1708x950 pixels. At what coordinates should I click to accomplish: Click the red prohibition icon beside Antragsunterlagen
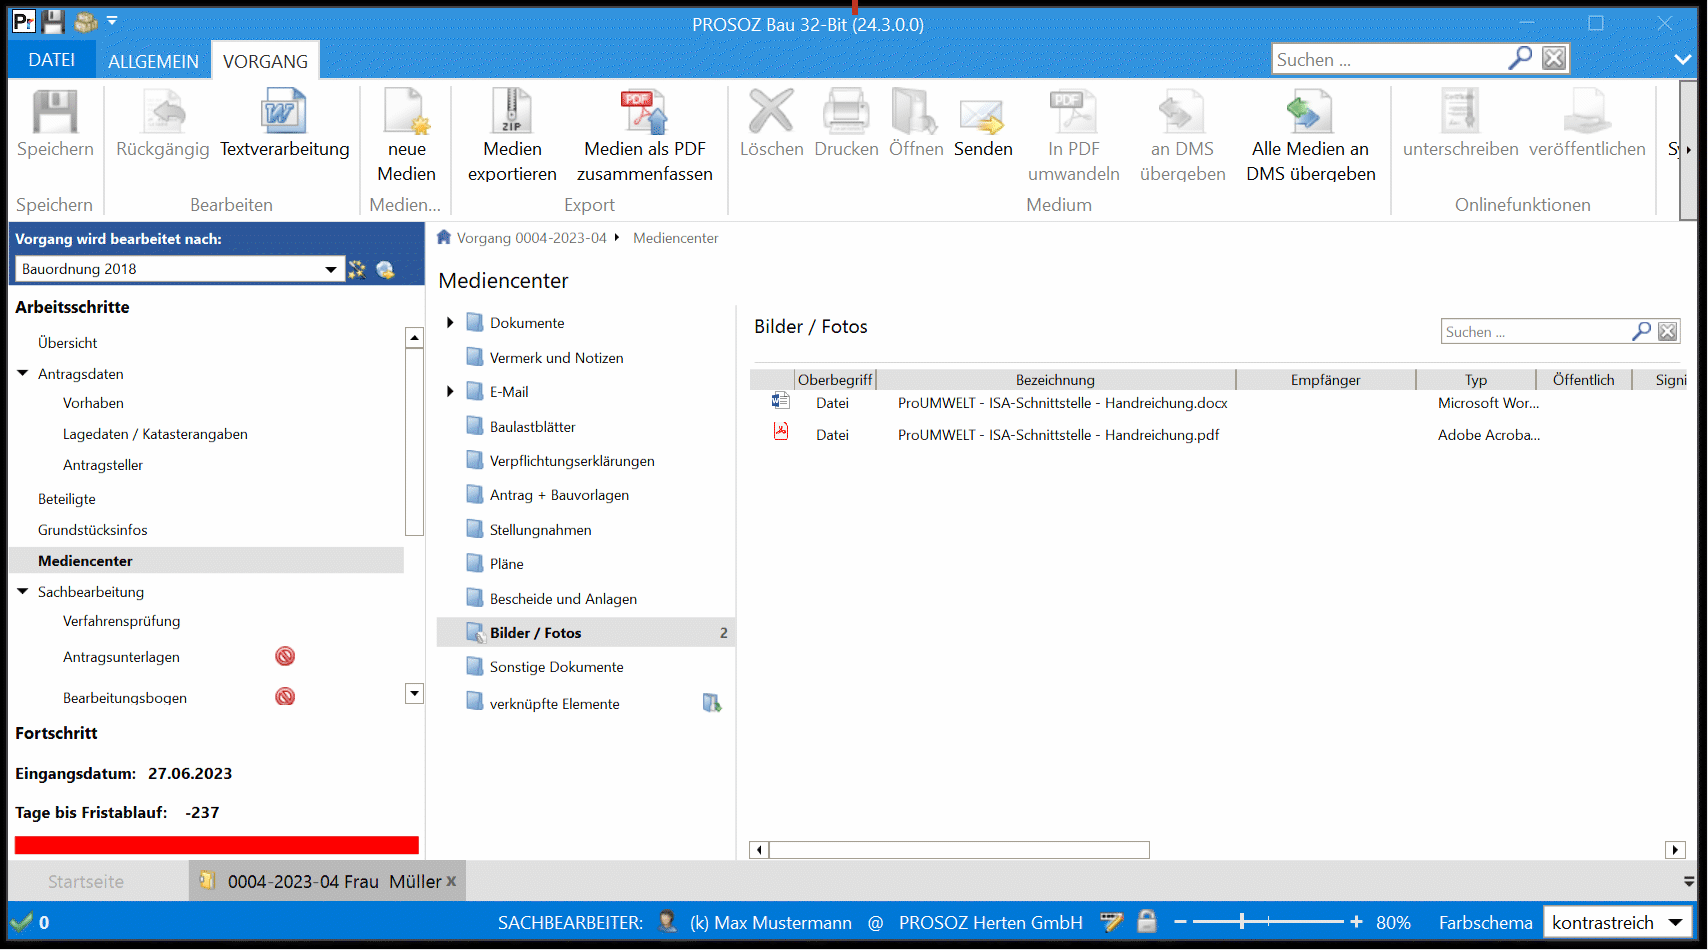pos(285,656)
